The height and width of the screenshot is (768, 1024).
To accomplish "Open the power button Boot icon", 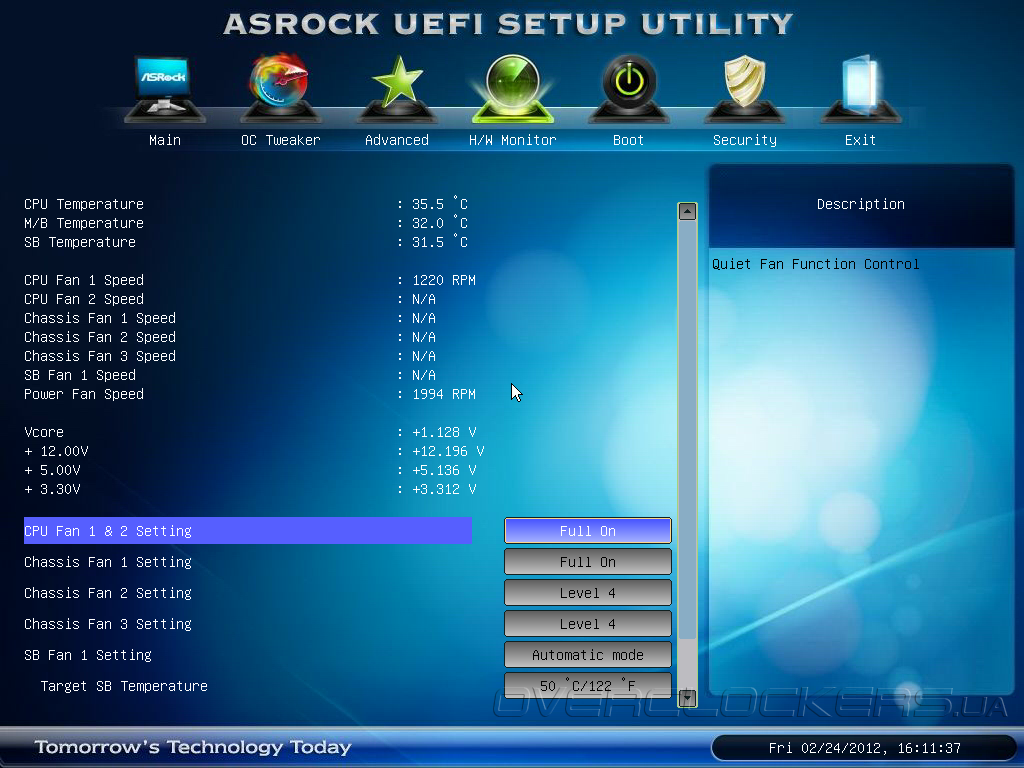I will pos(628,89).
